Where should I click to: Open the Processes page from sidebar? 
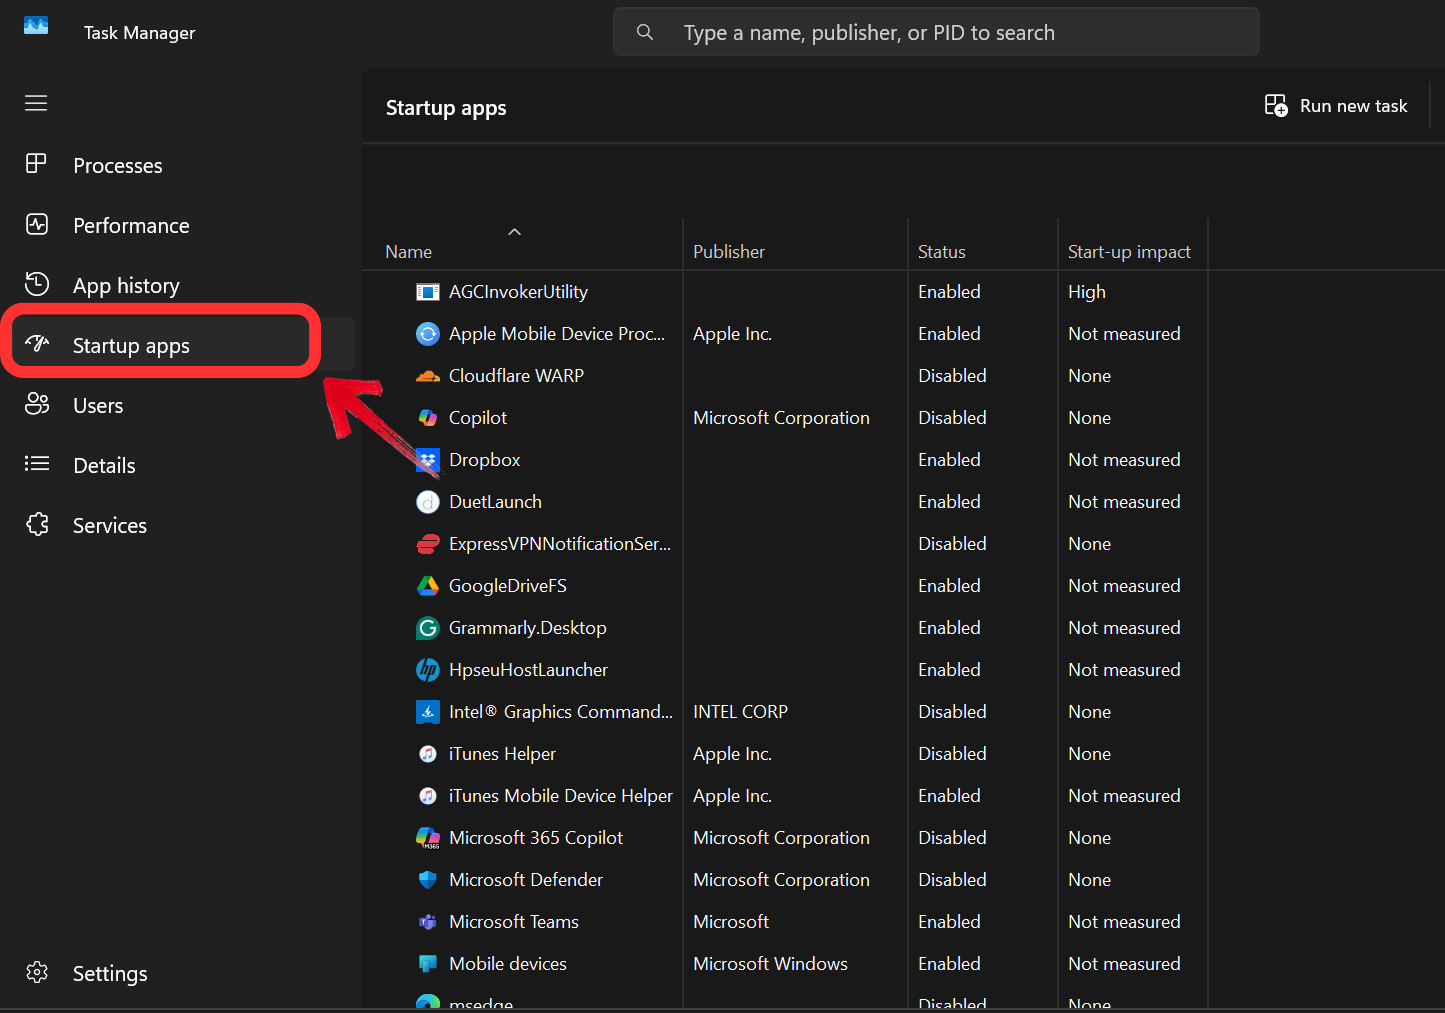point(117,165)
